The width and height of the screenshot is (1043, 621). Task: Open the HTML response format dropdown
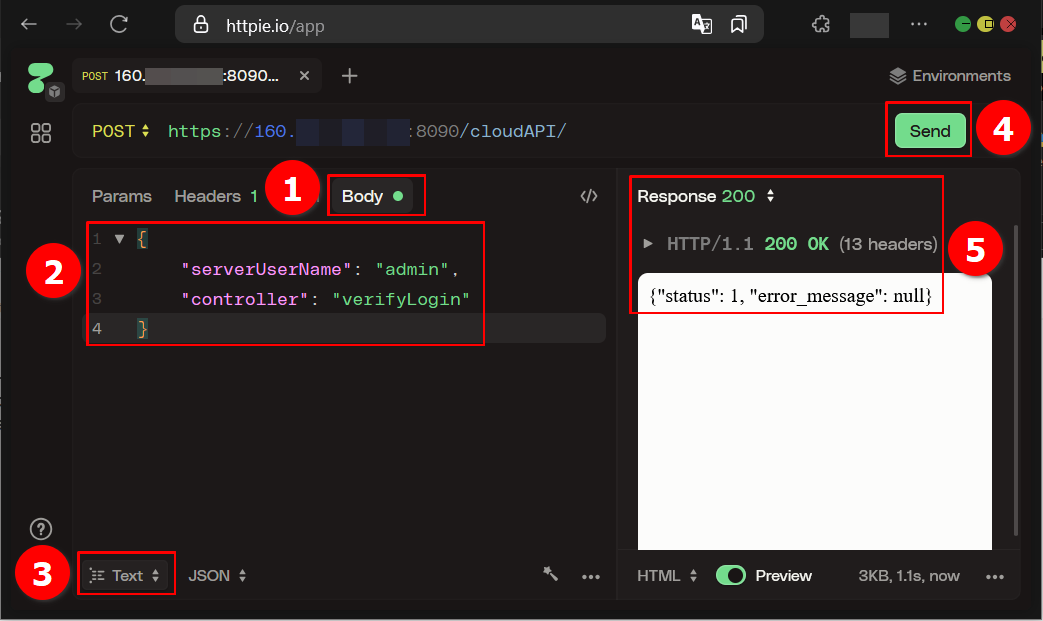[x=667, y=576]
